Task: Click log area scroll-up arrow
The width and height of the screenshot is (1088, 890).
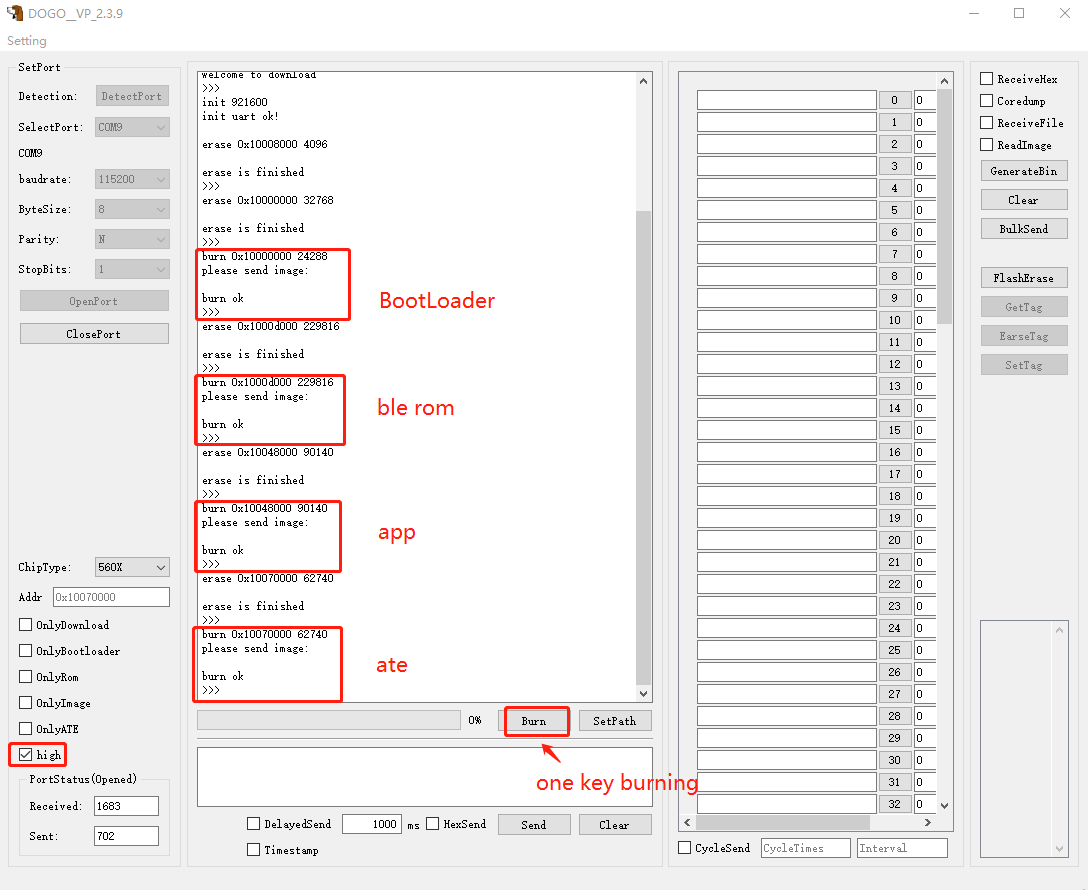Action: point(643,81)
